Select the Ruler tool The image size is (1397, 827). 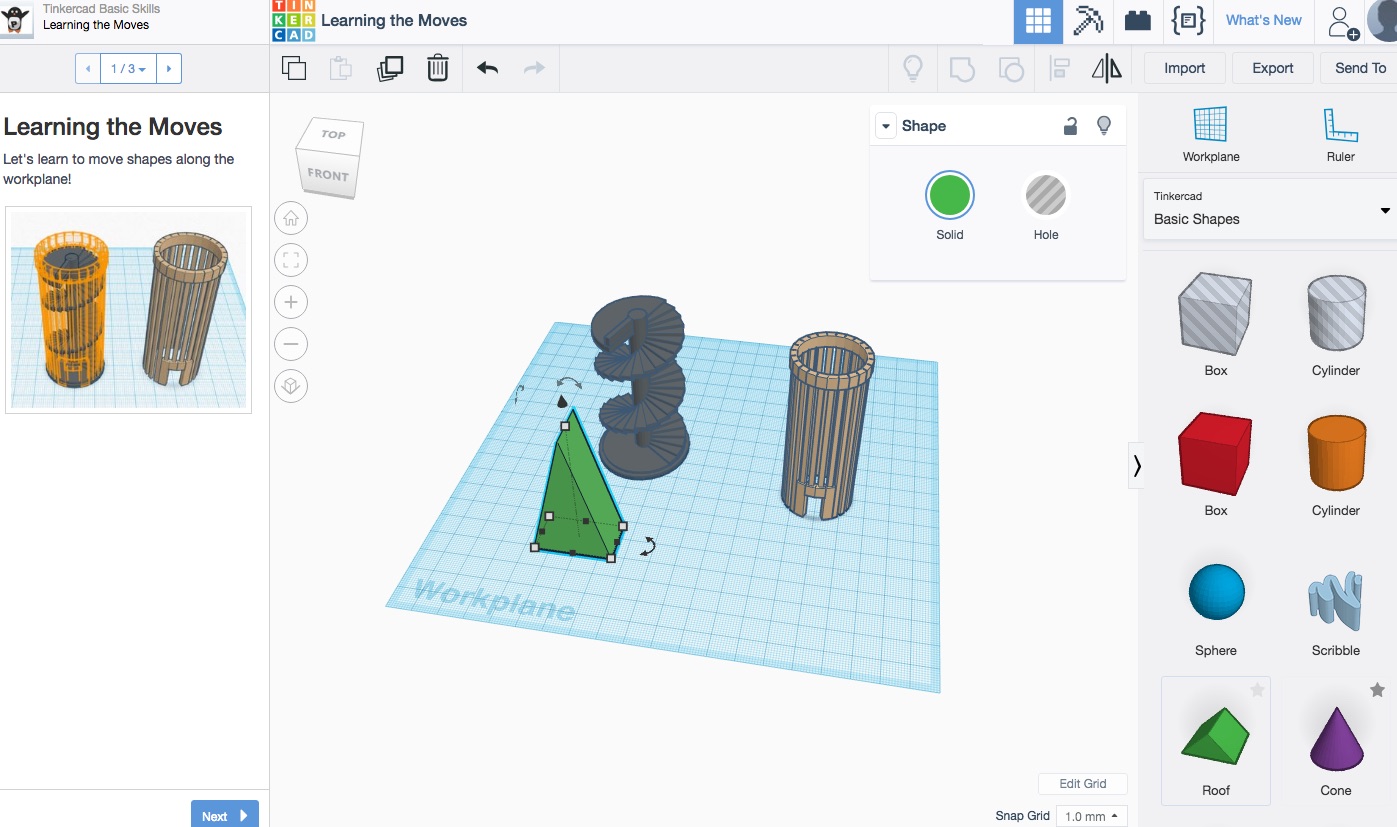1340,135
